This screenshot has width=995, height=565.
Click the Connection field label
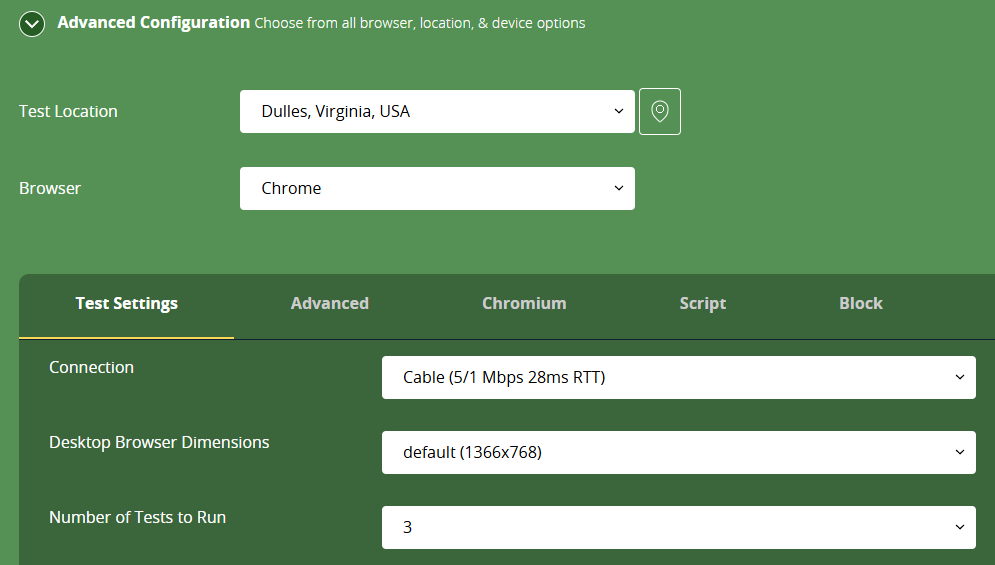point(91,368)
